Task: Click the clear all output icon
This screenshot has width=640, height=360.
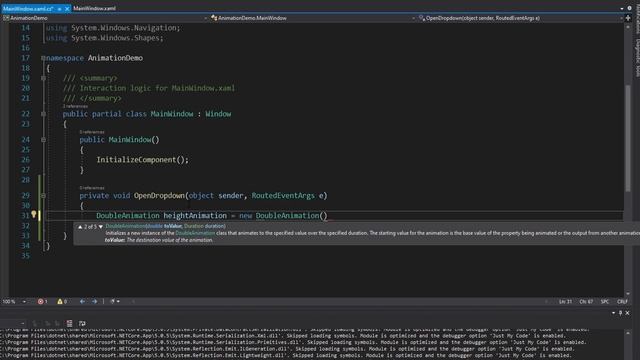Action: 69,323
